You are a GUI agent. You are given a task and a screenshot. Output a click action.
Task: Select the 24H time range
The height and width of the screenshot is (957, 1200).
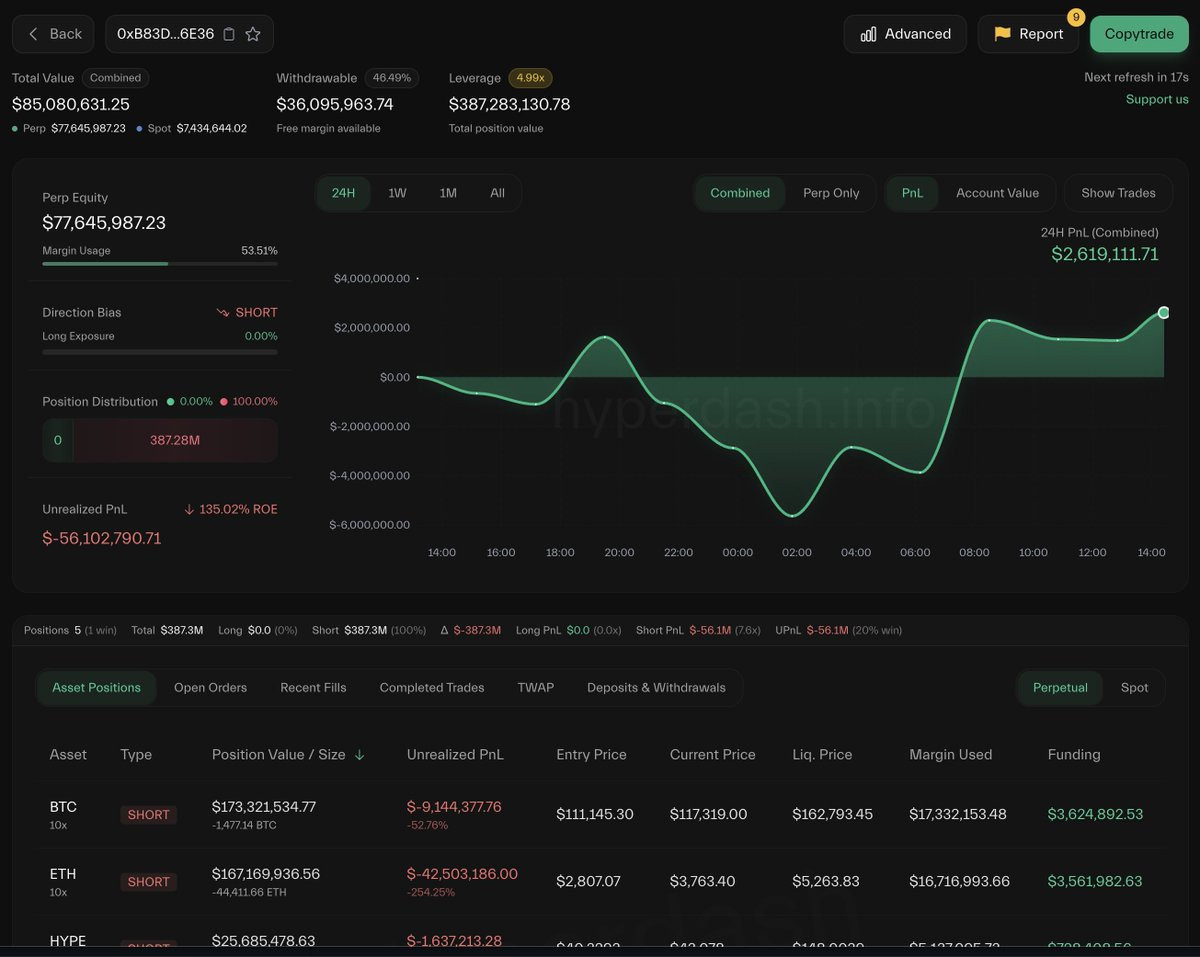(343, 193)
